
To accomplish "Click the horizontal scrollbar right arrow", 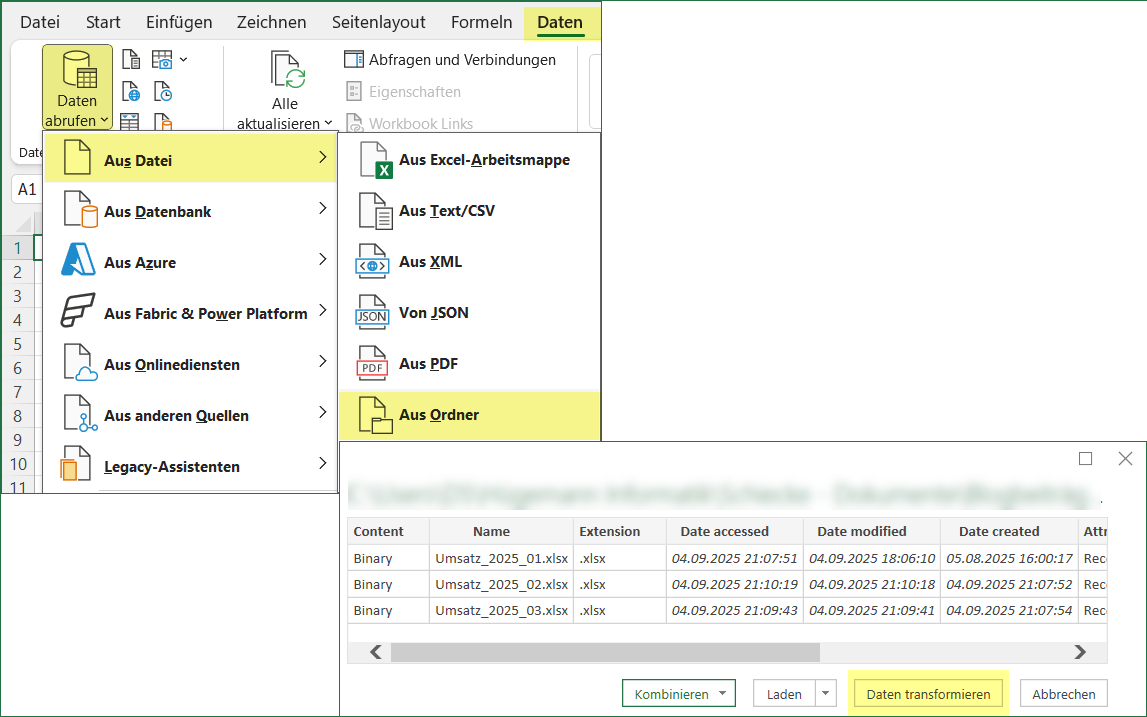I will point(1080,652).
